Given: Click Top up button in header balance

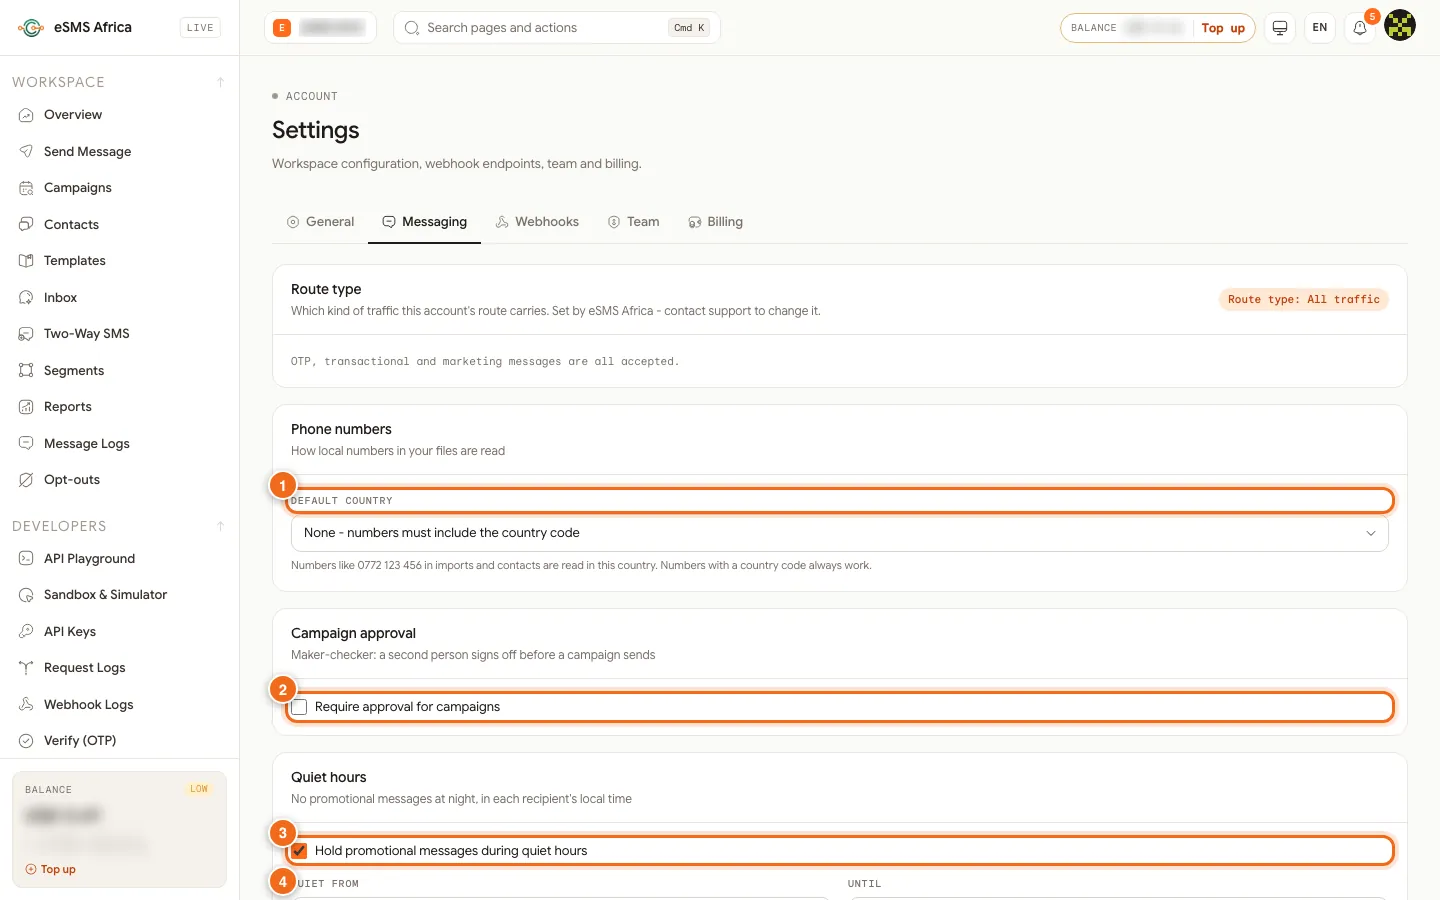Looking at the screenshot, I should [x=1223, y=28].
